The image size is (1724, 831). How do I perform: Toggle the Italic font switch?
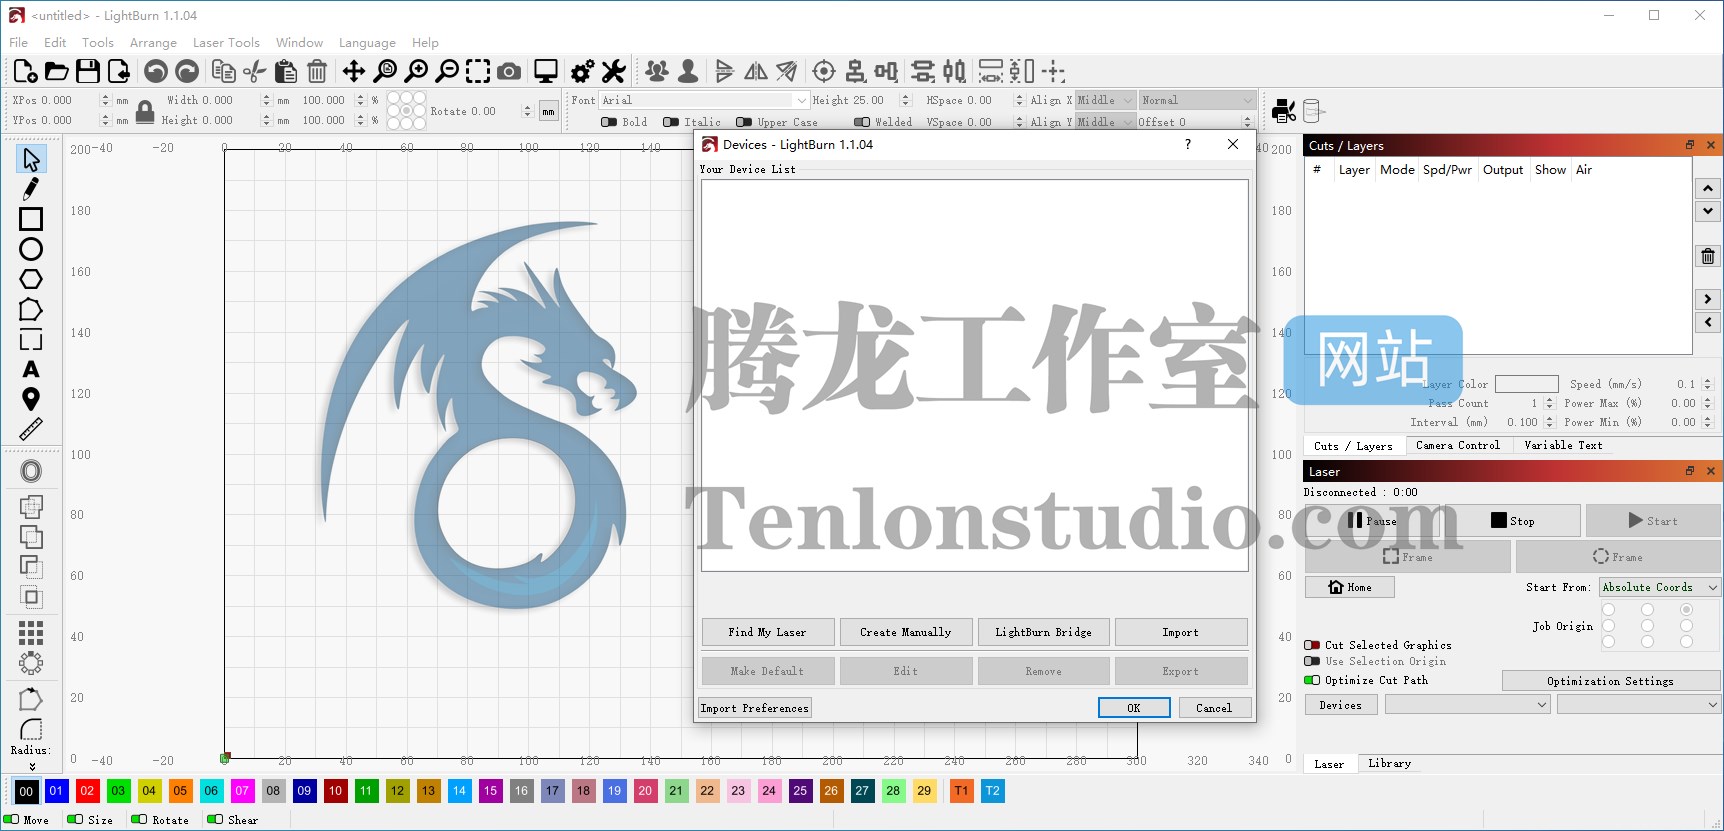click(671, 122)
